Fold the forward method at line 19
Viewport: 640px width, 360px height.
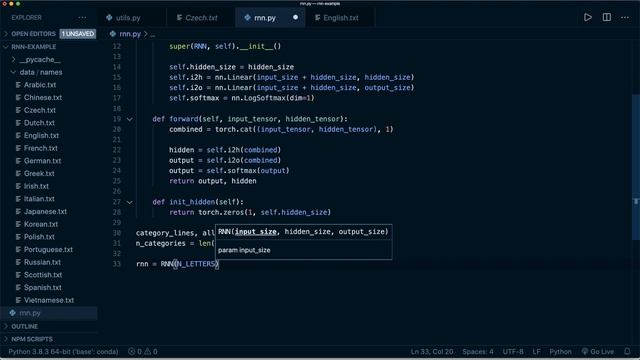(129, 119)
